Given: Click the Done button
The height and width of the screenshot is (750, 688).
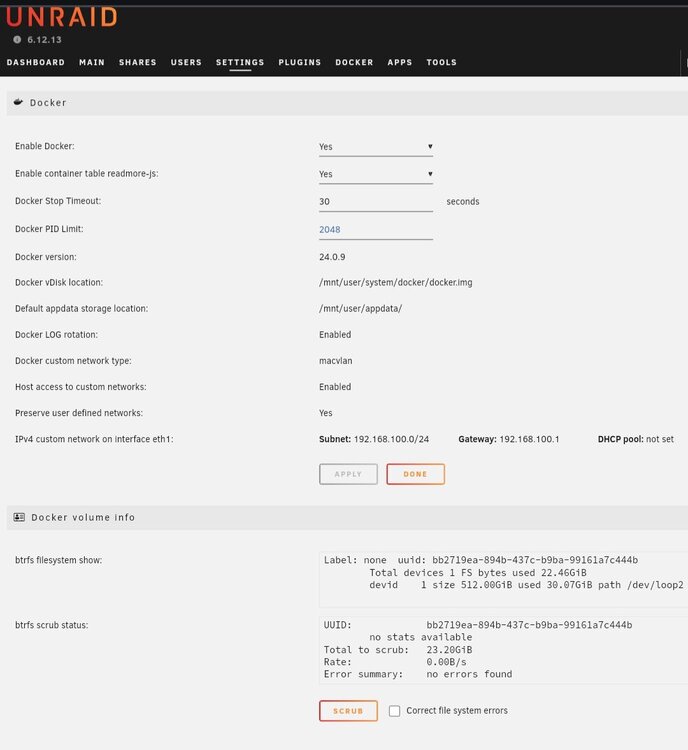Looking at the screenshot, I should coord(415,474).
